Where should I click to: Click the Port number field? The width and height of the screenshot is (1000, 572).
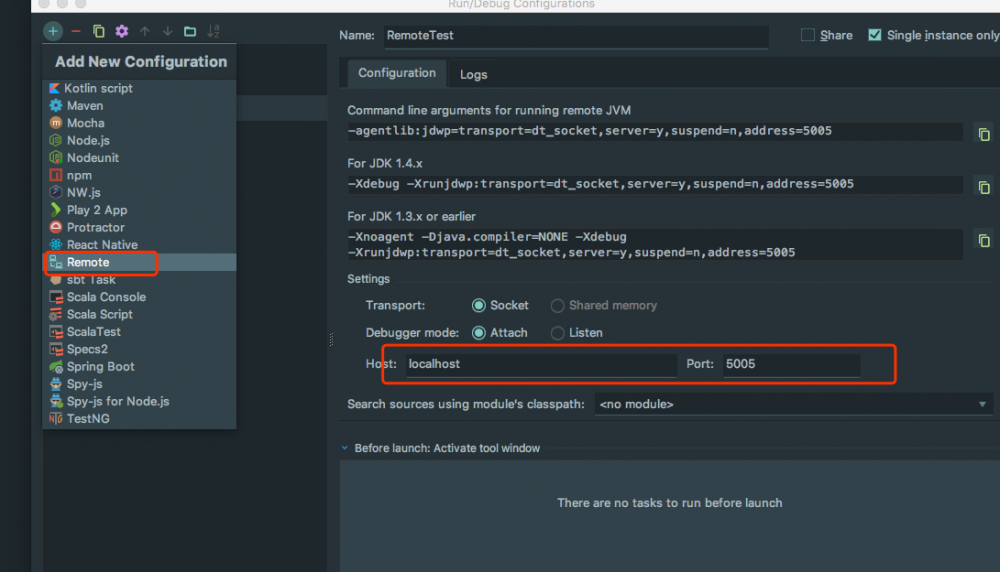click(x=790, y=365)
